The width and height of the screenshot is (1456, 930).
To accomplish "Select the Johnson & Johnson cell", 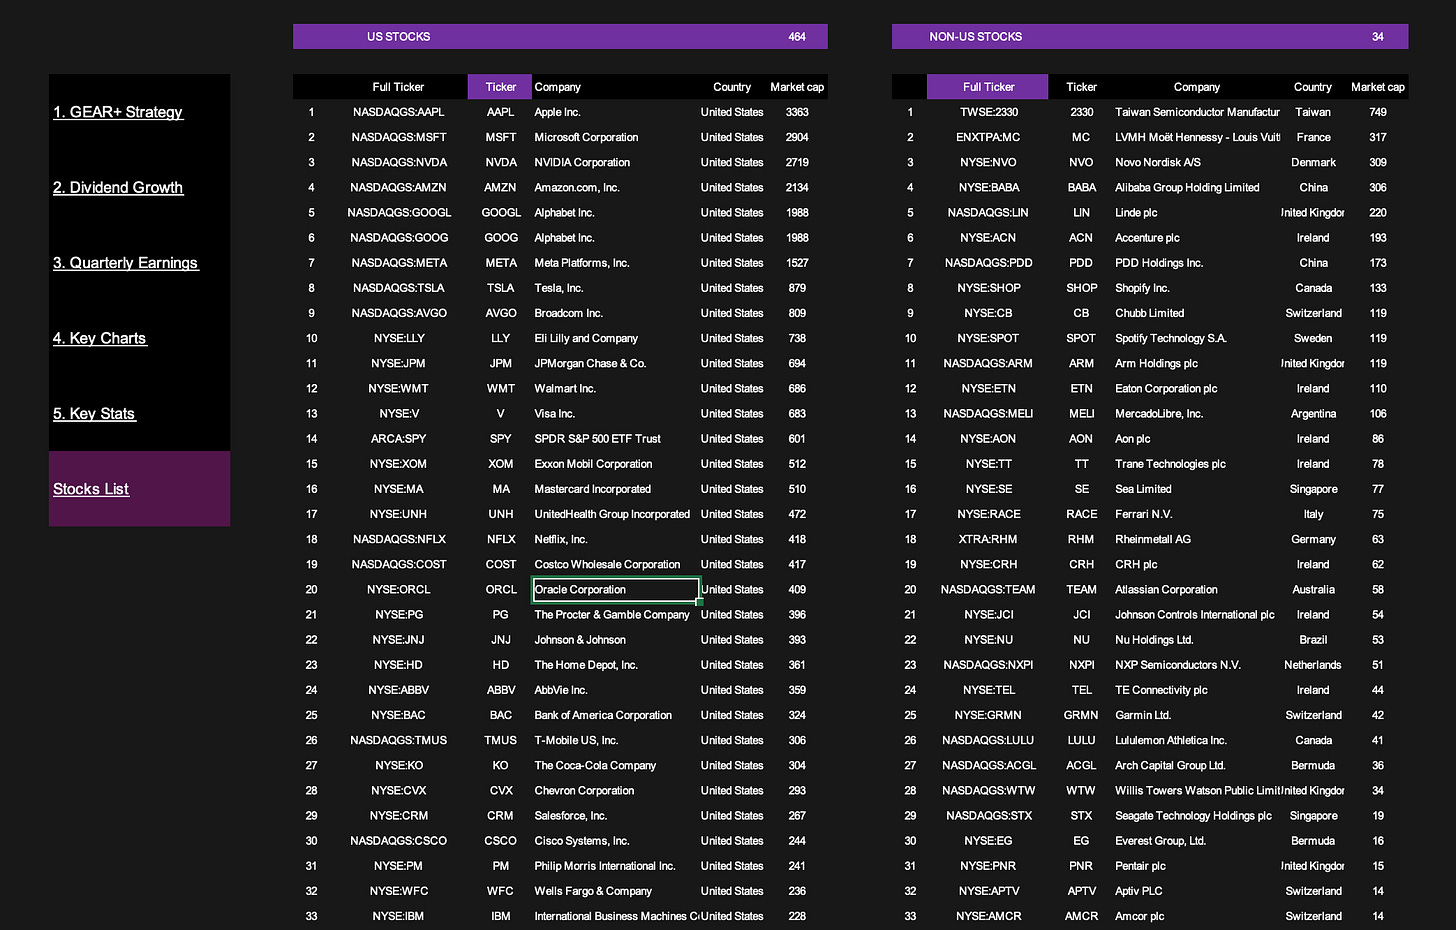I will 580,640.
